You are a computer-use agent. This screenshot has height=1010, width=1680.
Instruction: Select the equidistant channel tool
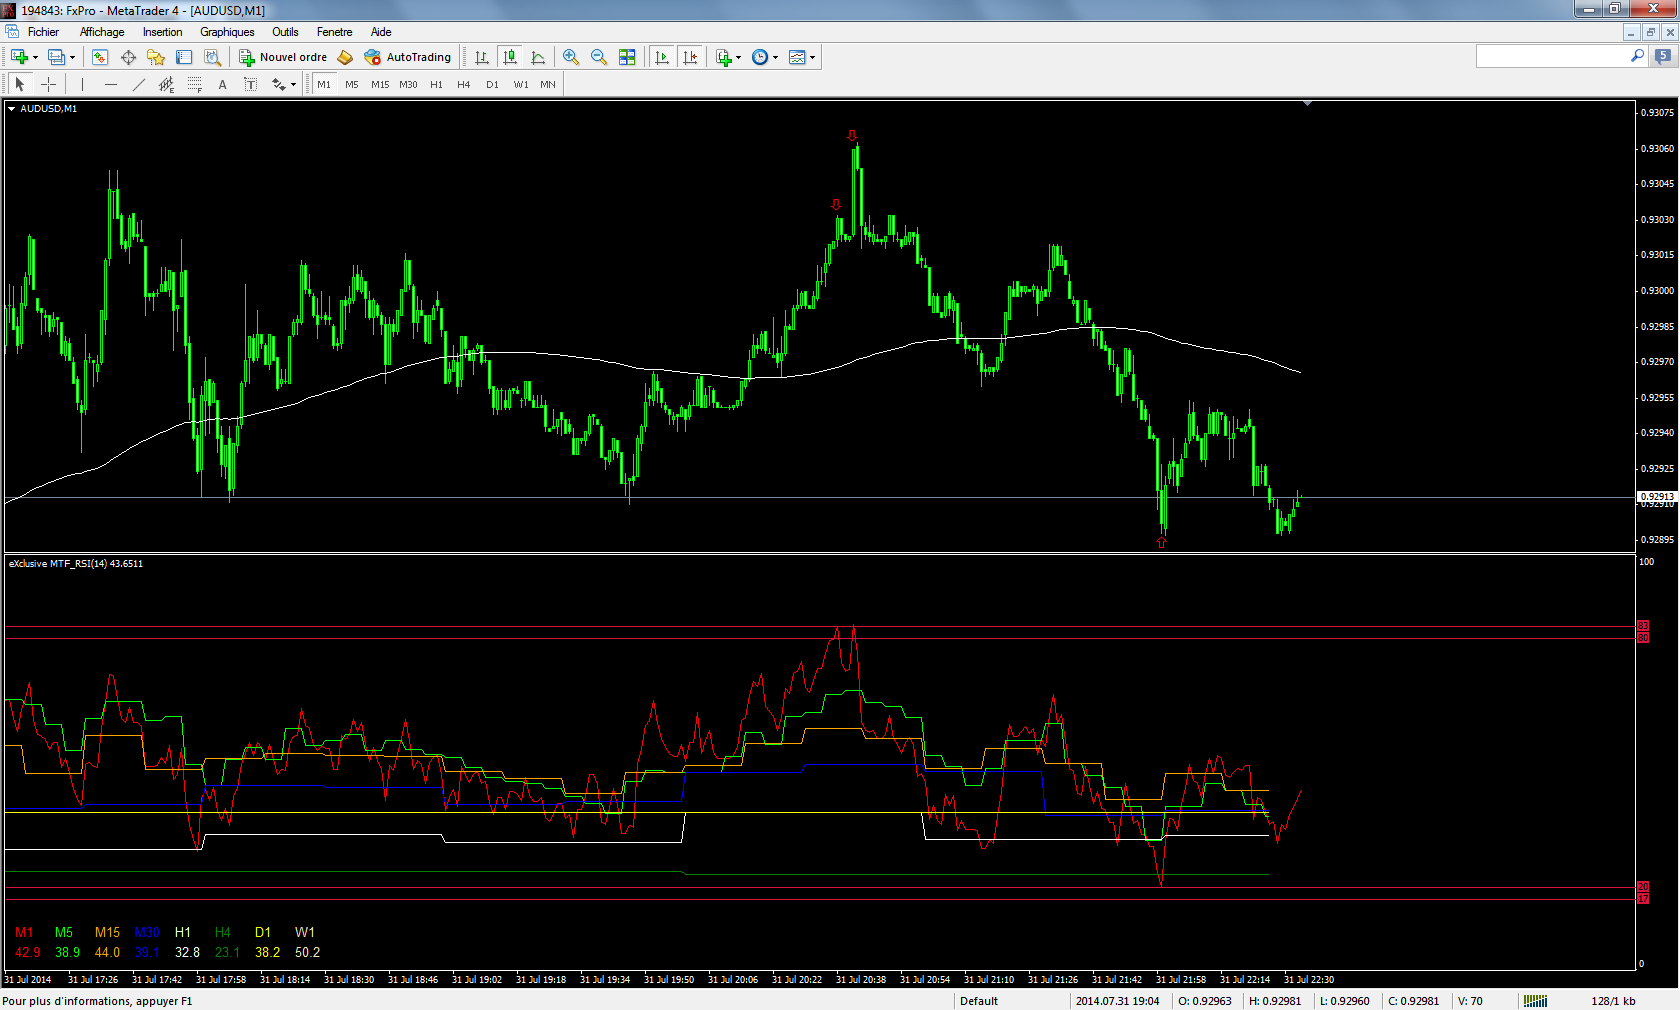(x=166, y=84)
